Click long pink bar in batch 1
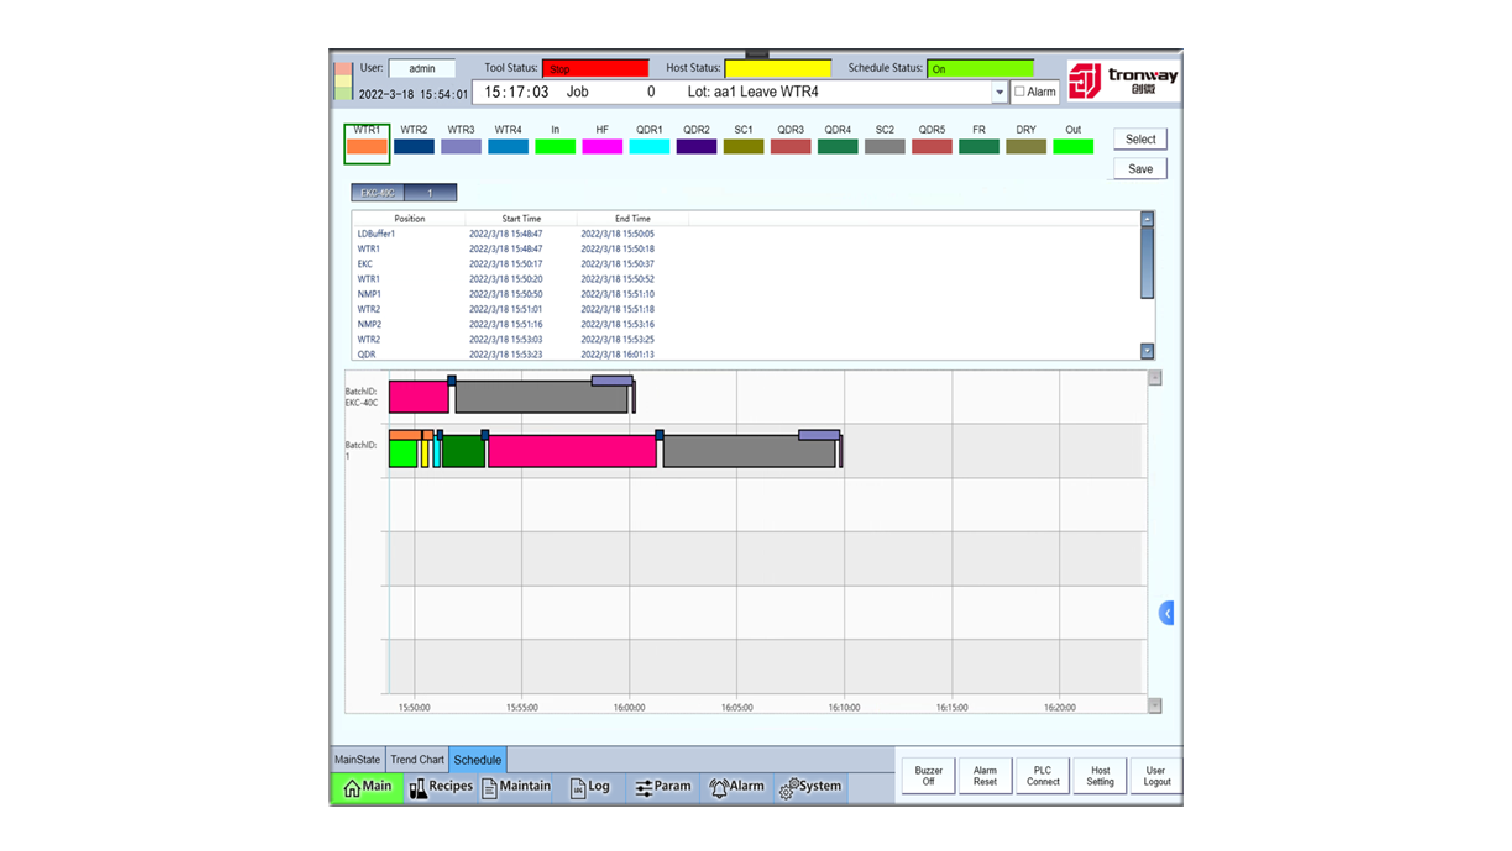Viewport: 1512px width, 851px height. click(x=572, y=451)
